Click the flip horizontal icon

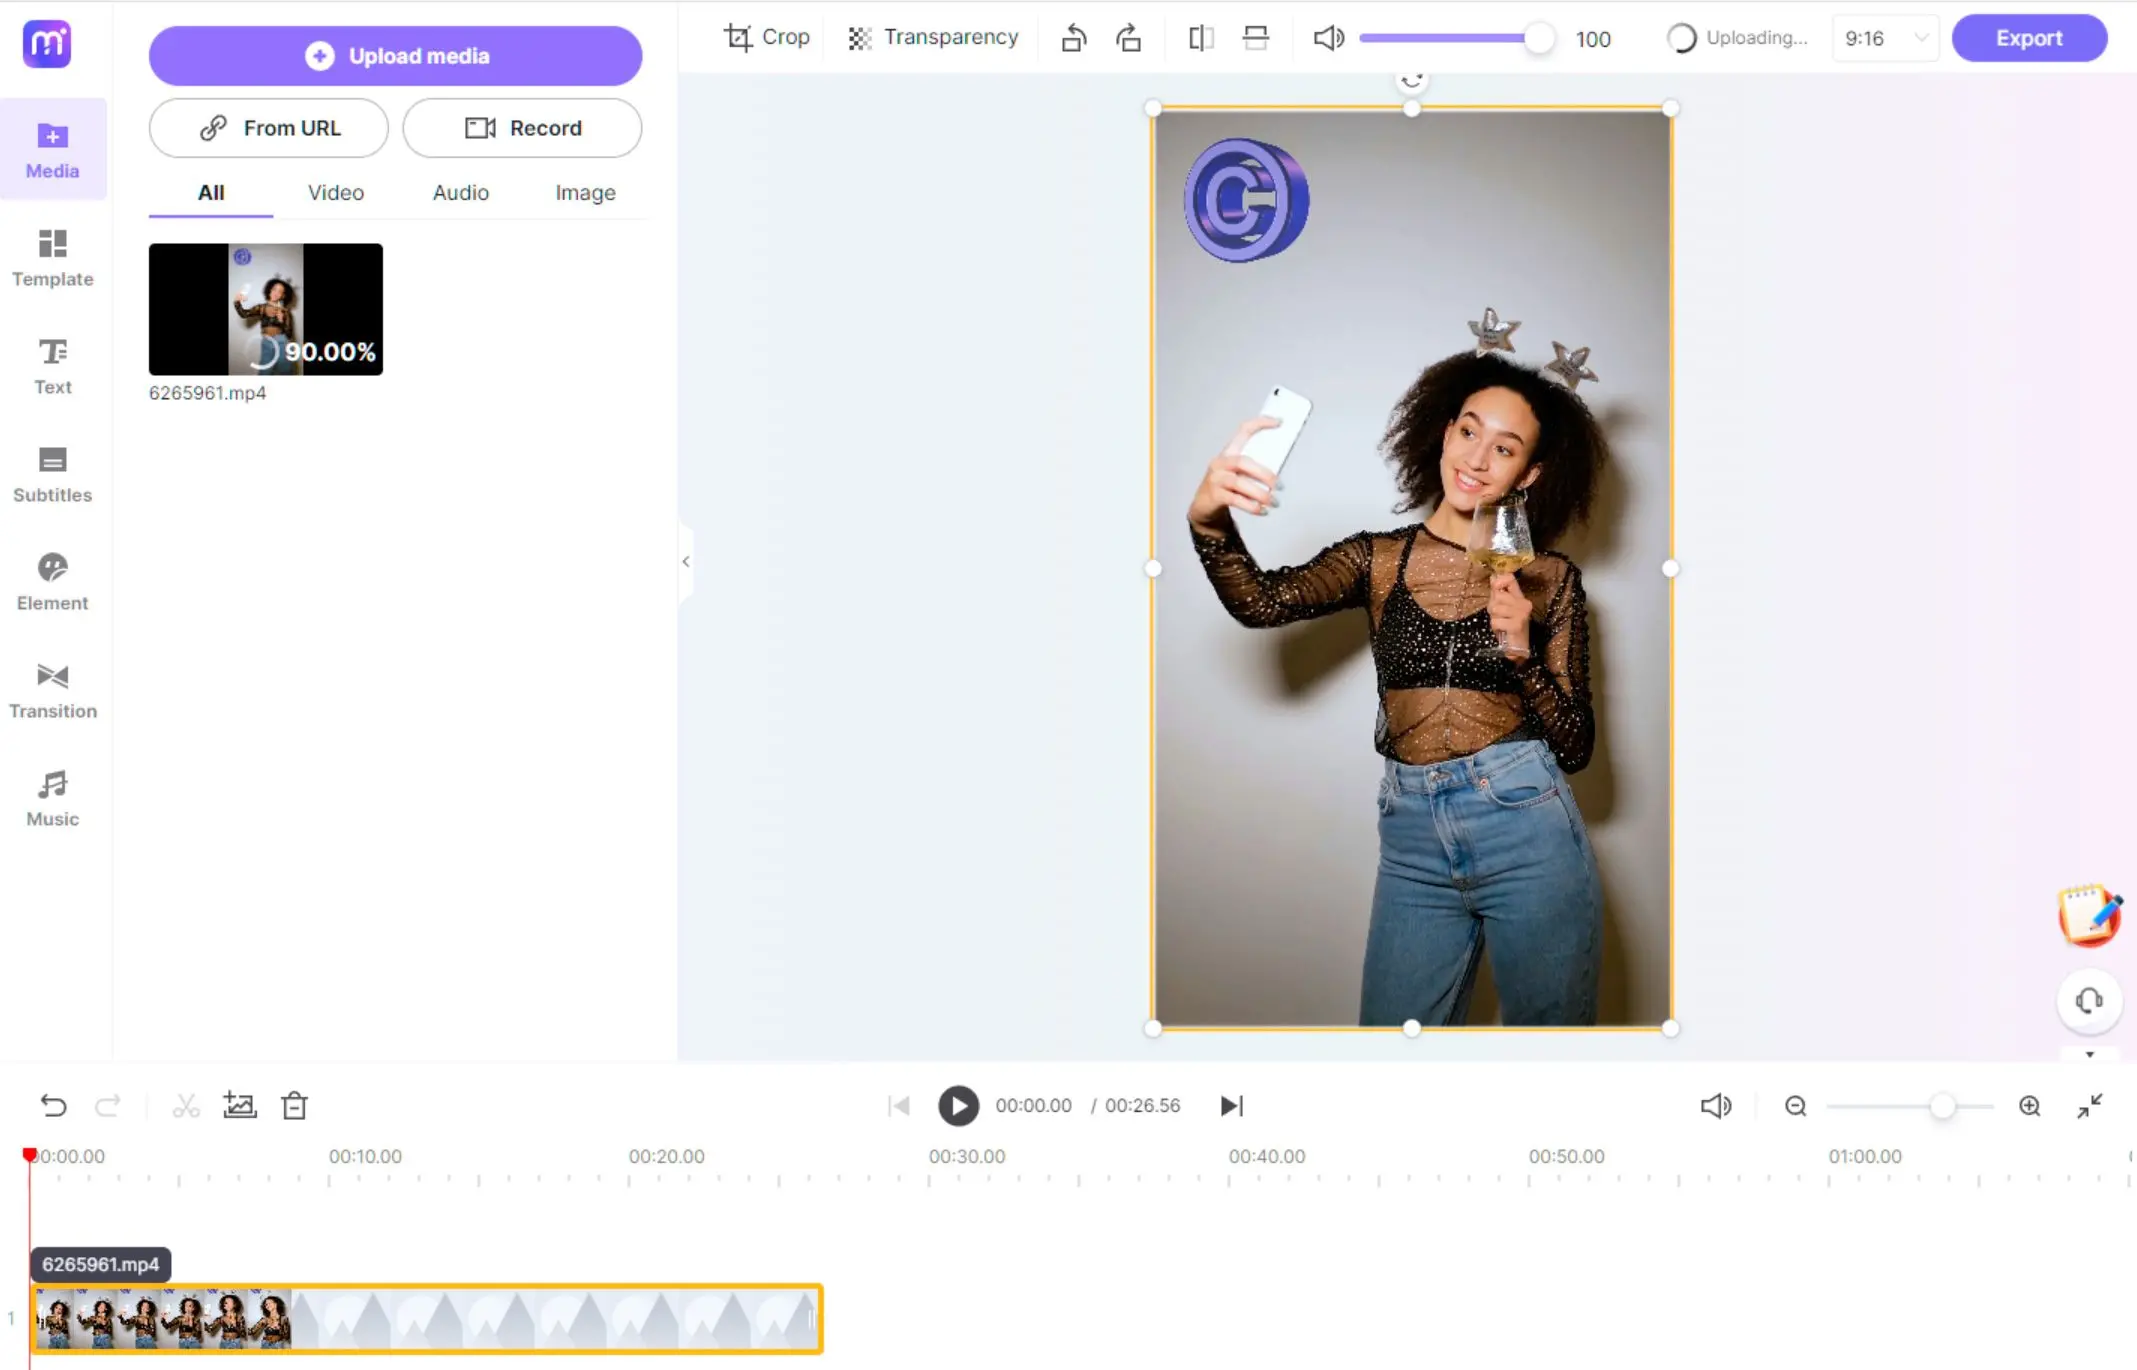click(x=1199, y=37)
